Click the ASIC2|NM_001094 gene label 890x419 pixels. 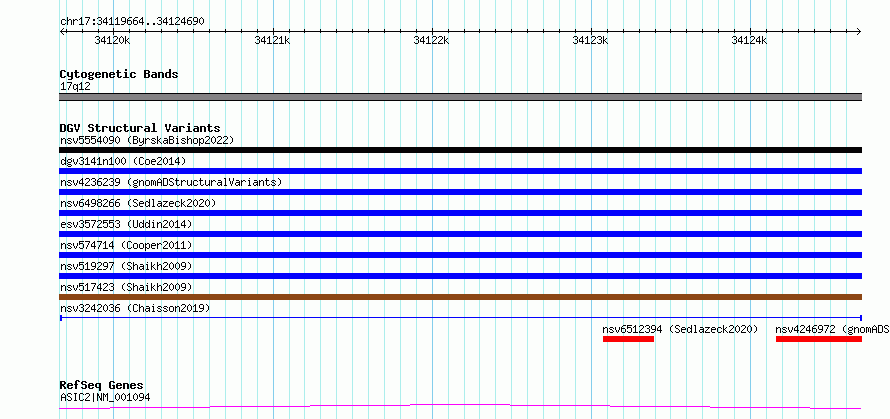tap(105, 397)
